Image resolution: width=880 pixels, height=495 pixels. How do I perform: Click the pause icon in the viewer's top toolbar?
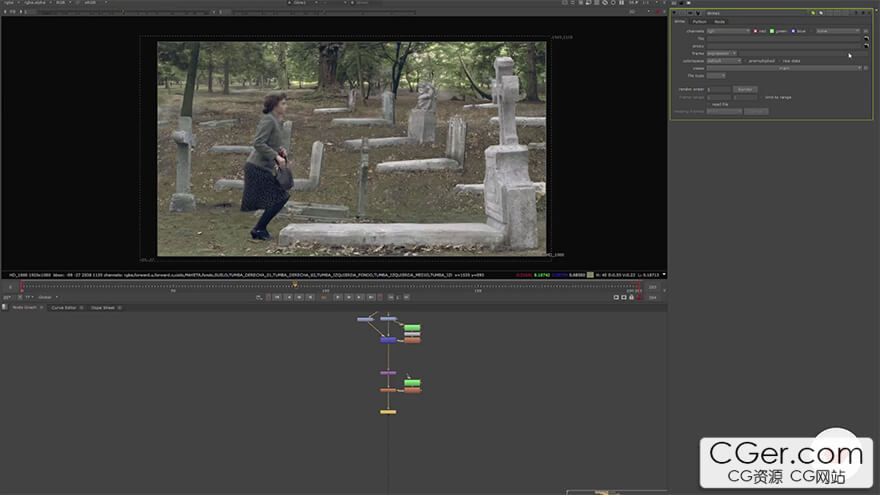point(621,3)
